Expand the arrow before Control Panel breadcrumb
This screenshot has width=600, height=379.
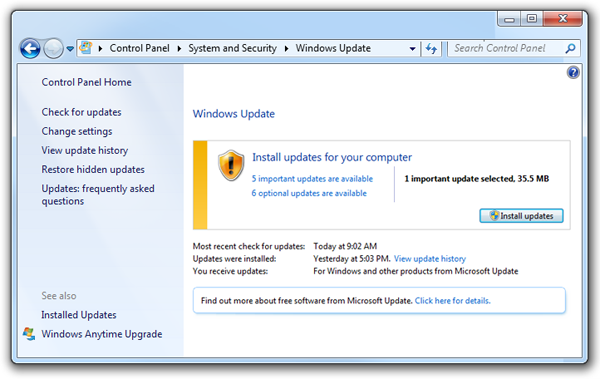[100, 49]
